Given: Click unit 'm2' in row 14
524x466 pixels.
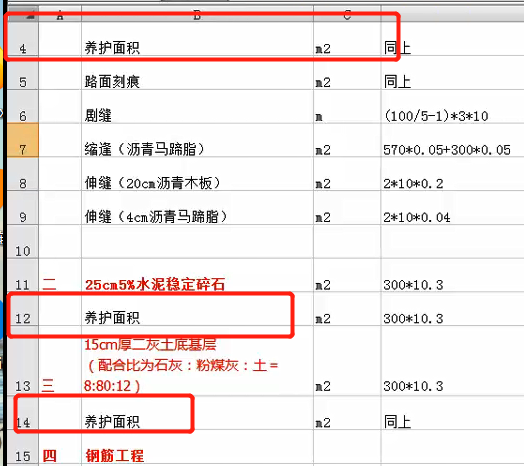Looking at the screenshot, I should point(323,423).
